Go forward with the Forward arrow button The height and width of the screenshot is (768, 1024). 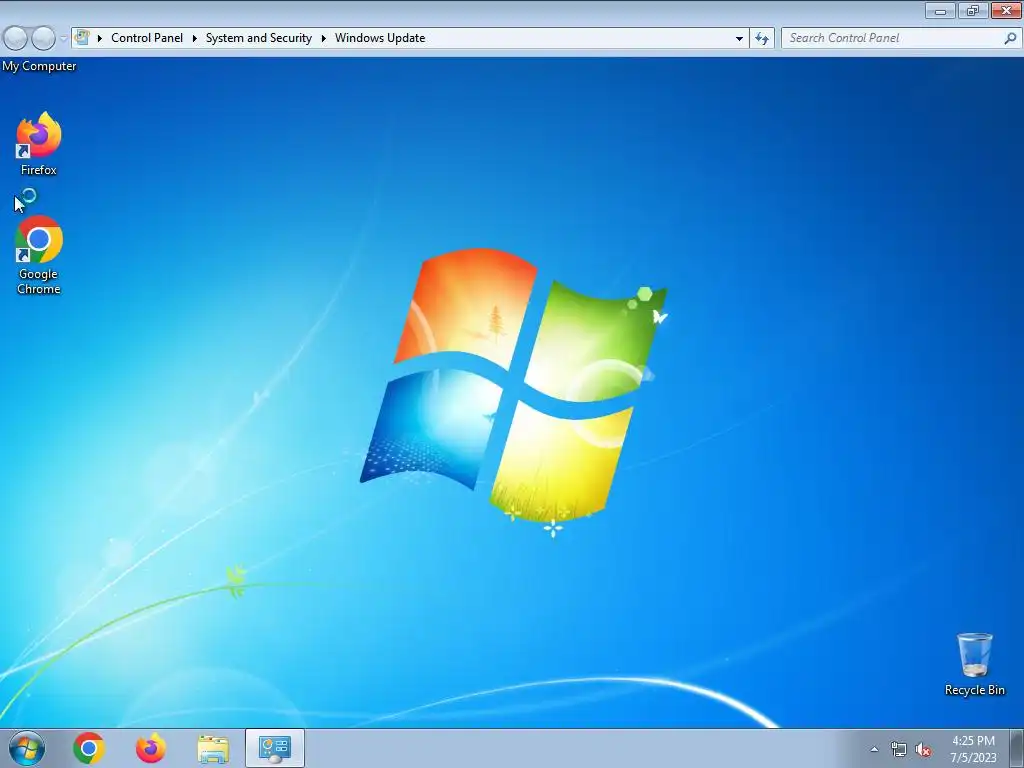coord(44,38)
